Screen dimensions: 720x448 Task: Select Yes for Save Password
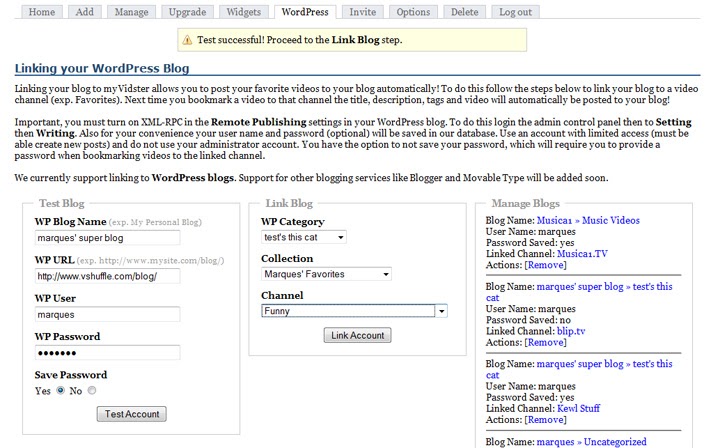[x=60, y=390]
